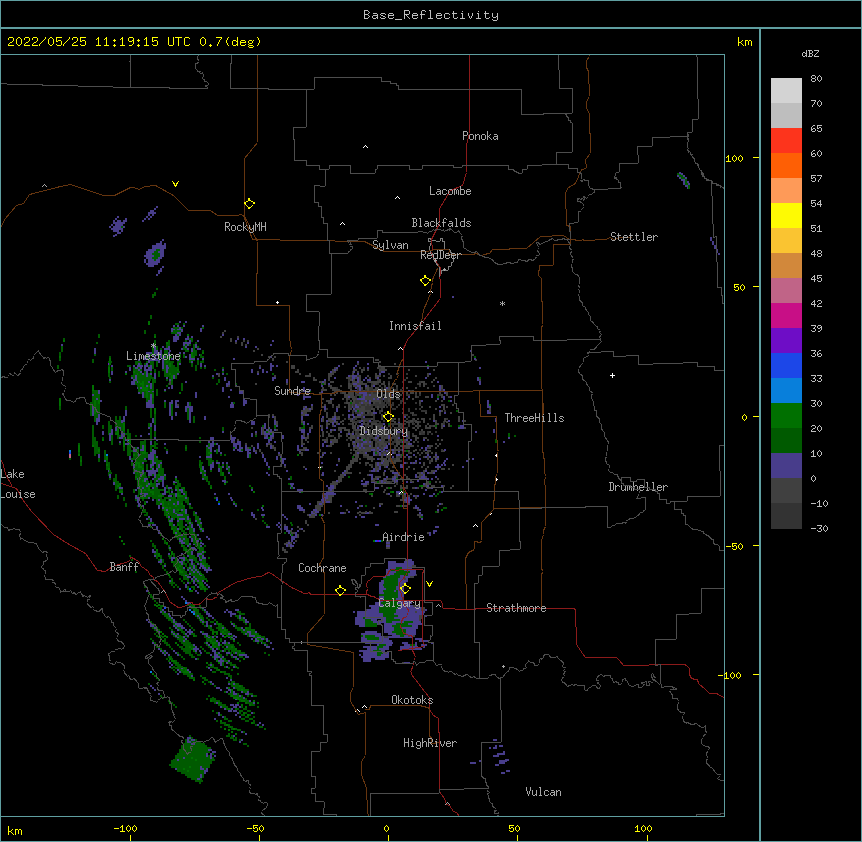Click the Calgary city label
862x842 pixels.
(400, 603)
